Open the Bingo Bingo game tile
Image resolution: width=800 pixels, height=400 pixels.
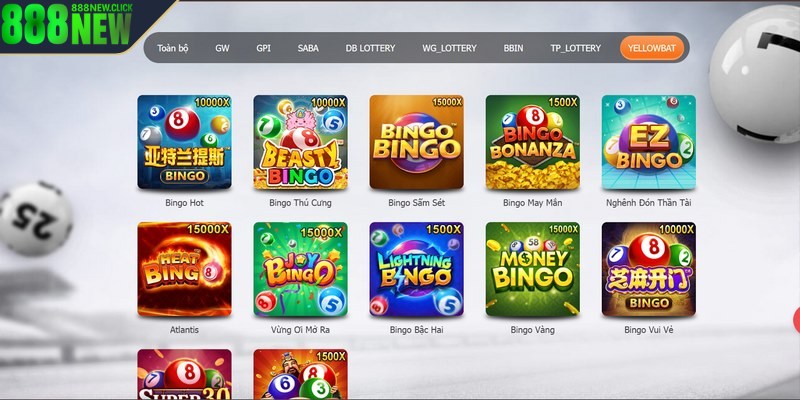[416, 142]
